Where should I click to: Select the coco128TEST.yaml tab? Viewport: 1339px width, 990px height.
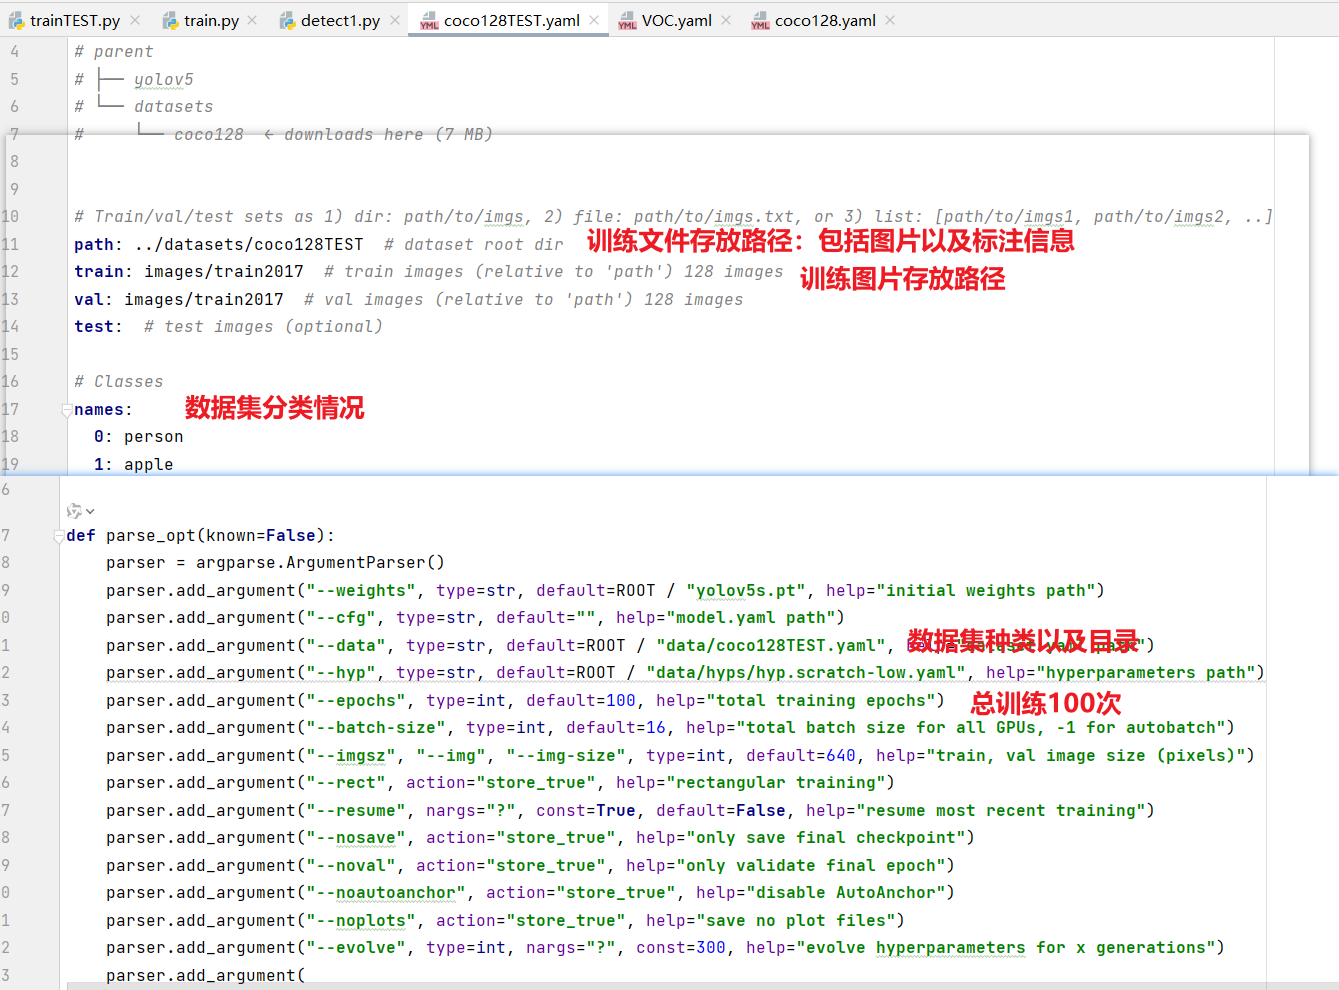tap(511, 20)
